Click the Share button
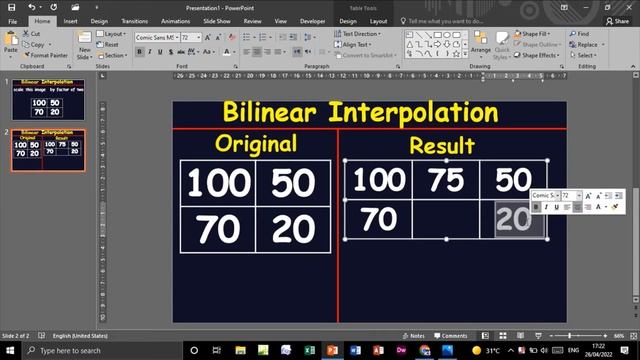640x360 pixels. [x=618, y=21]
